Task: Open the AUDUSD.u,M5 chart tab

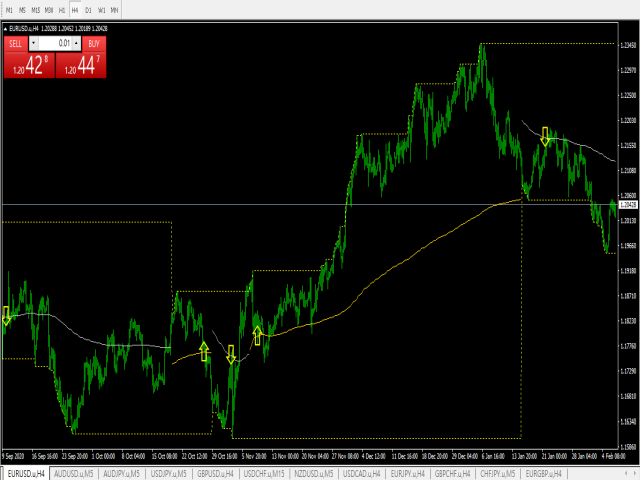Action: 73,473
